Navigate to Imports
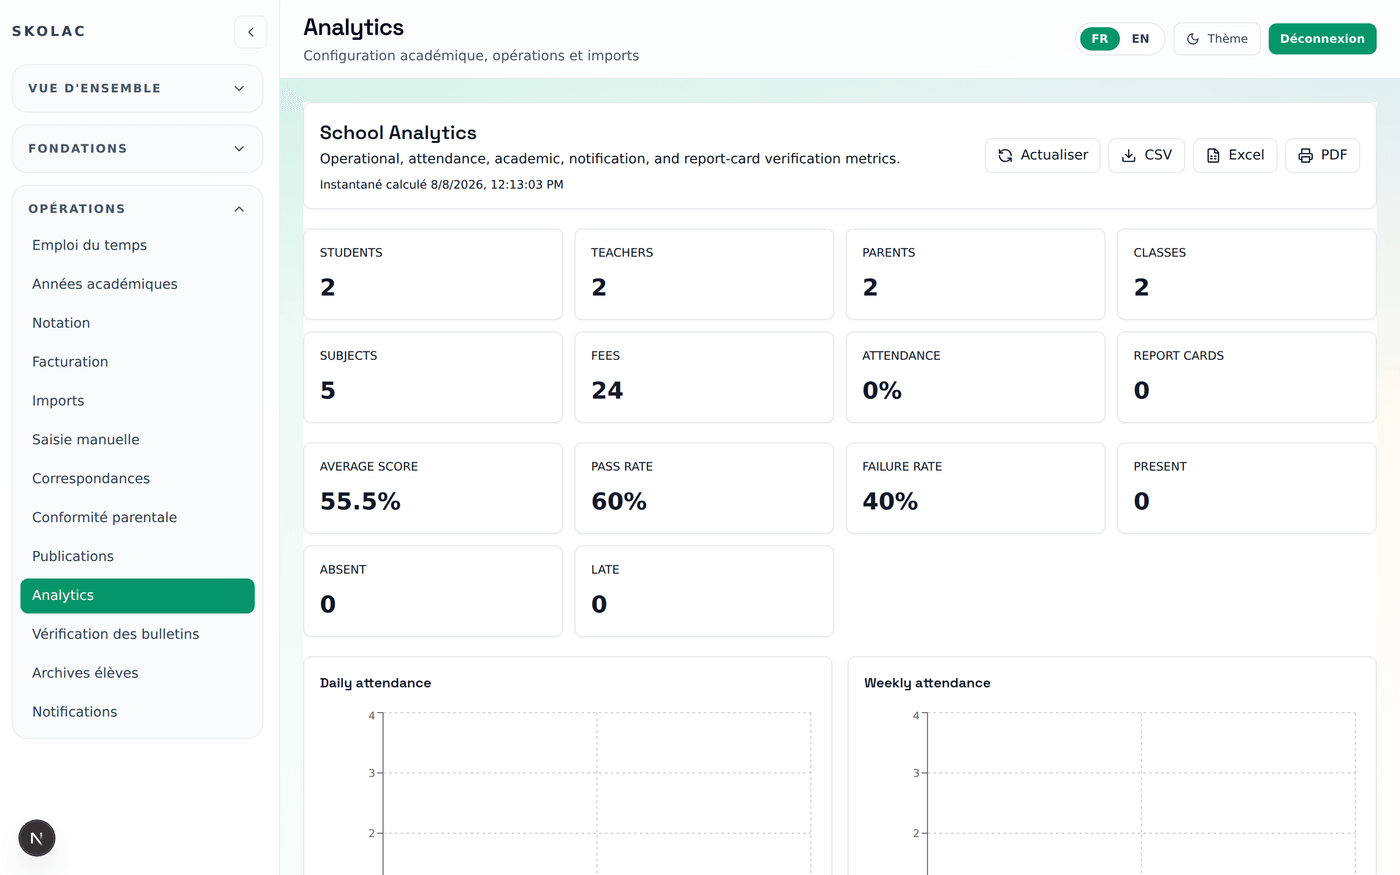 137,401
